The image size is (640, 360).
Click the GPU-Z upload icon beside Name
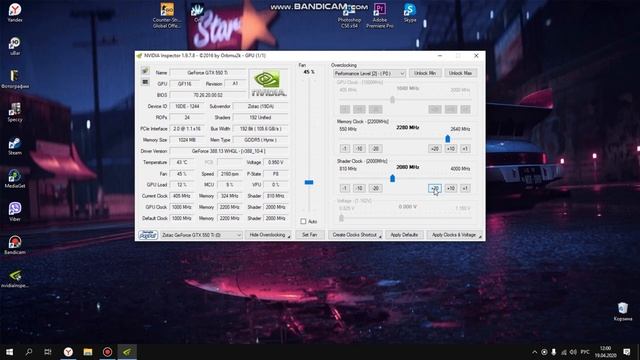(x=145, y=71)
